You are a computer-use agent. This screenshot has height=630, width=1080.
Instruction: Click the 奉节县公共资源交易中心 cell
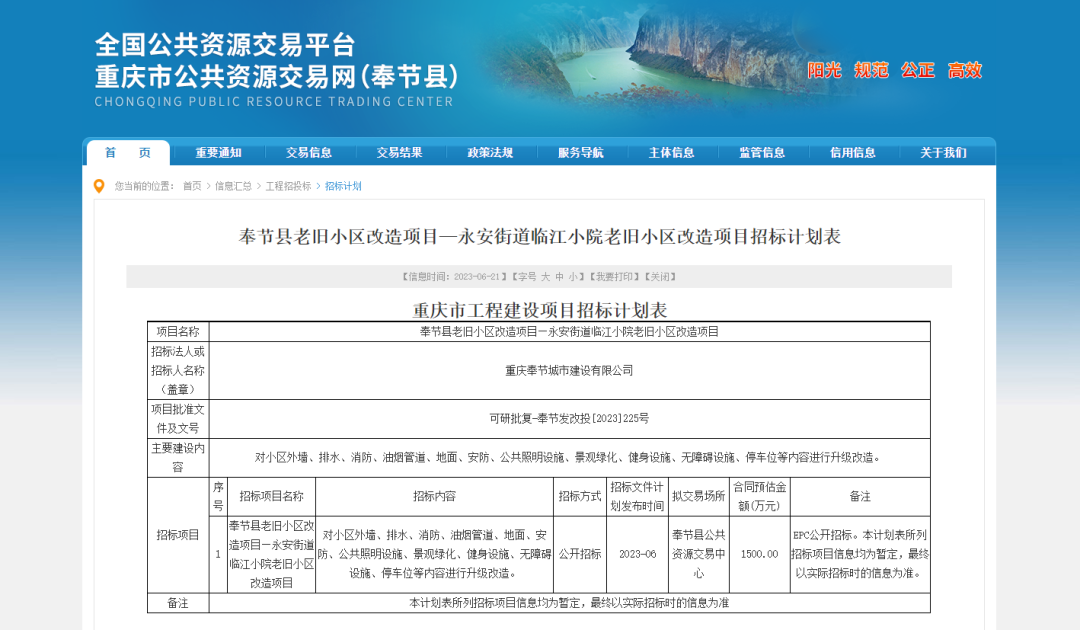pyautogui.click(x=698, y=554)
